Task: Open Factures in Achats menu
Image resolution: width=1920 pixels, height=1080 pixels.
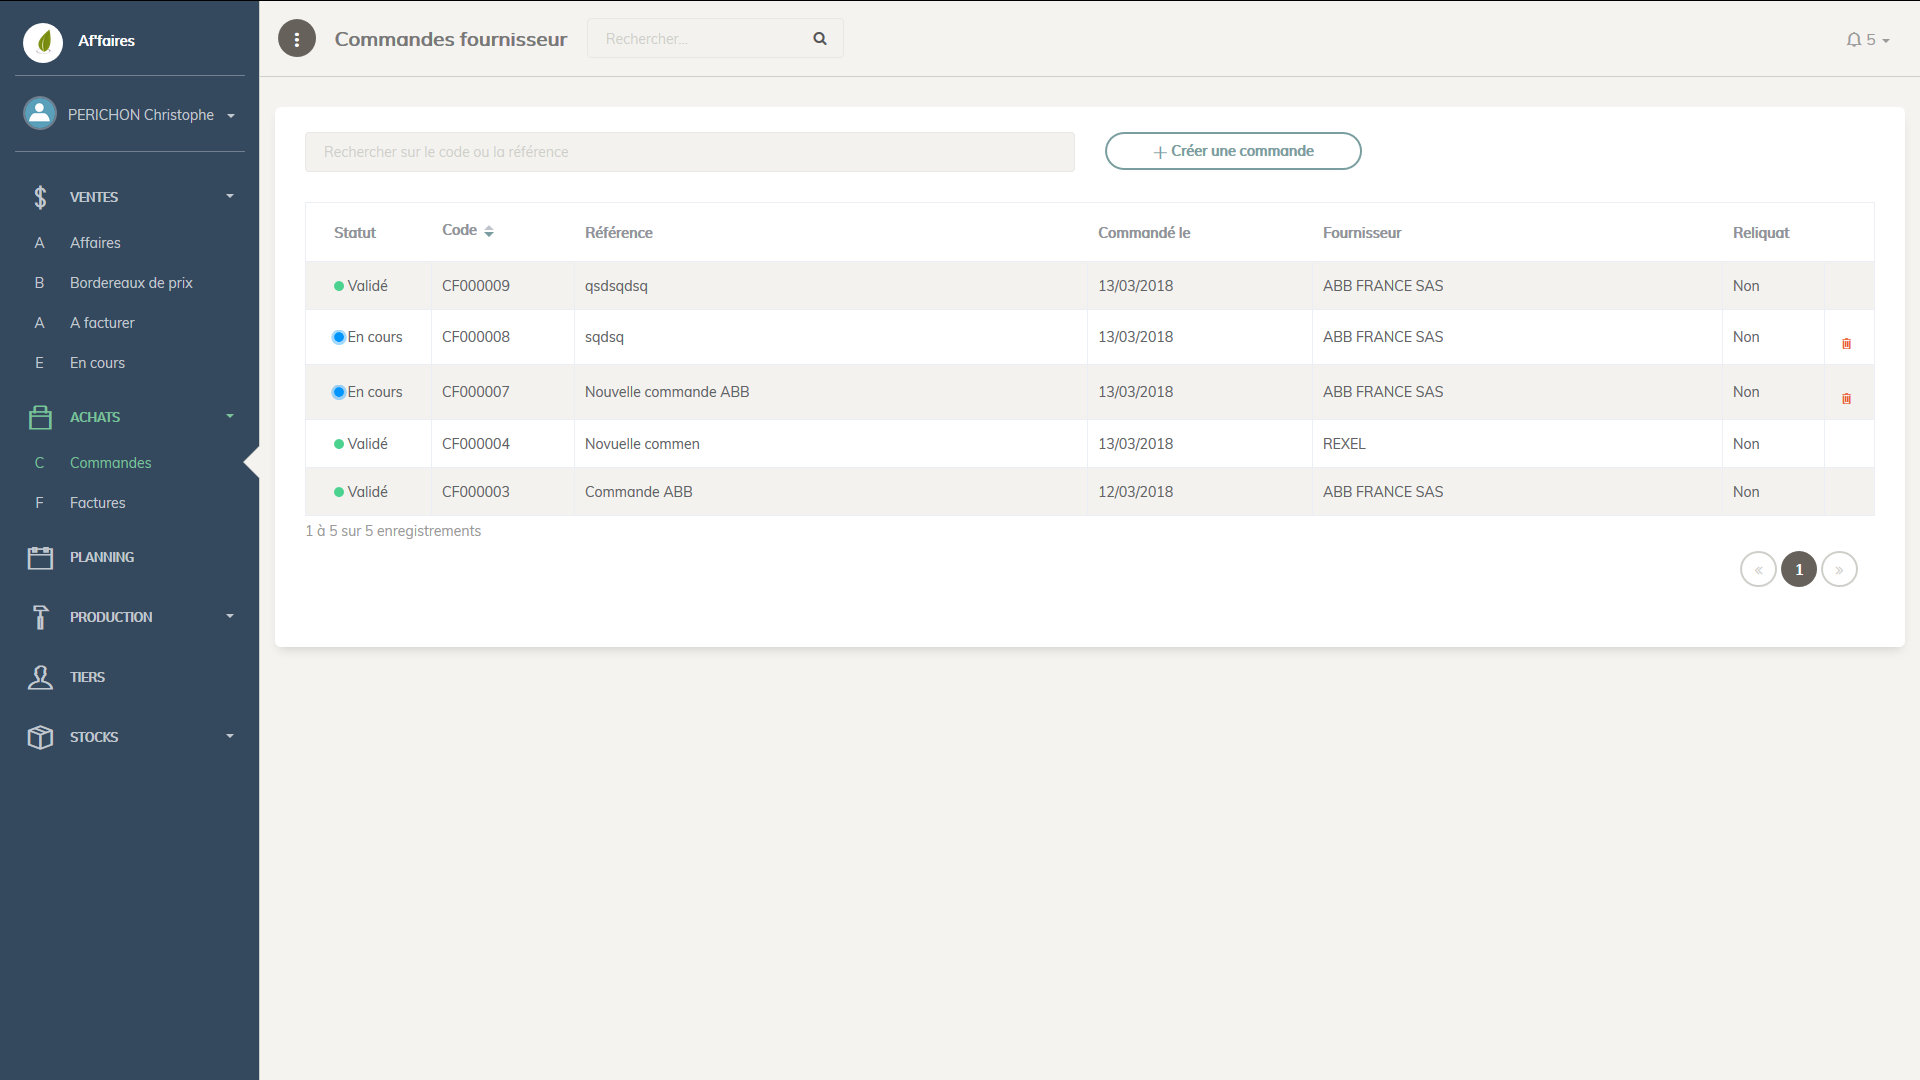Action: click(97, 503)
